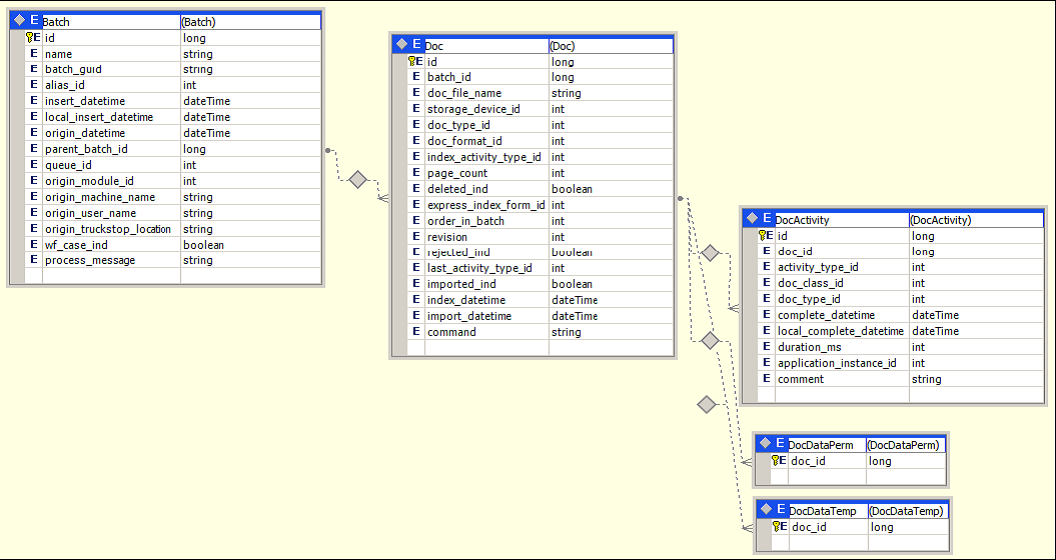Viewport: 1056px width, 560px height.
Task: Click the boolean type of wf_case_ind
Action: 251,245
